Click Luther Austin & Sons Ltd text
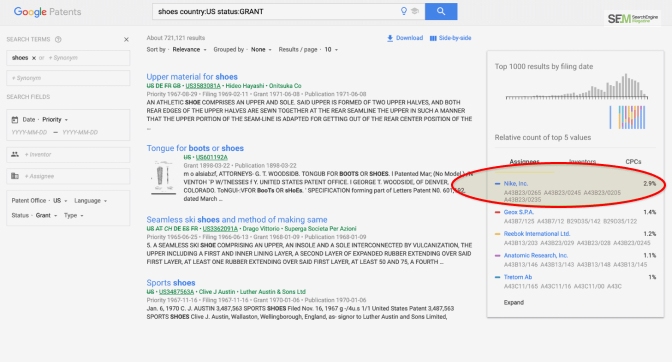Viewport: 672px width, 362px height. click(x=273, y=292)
